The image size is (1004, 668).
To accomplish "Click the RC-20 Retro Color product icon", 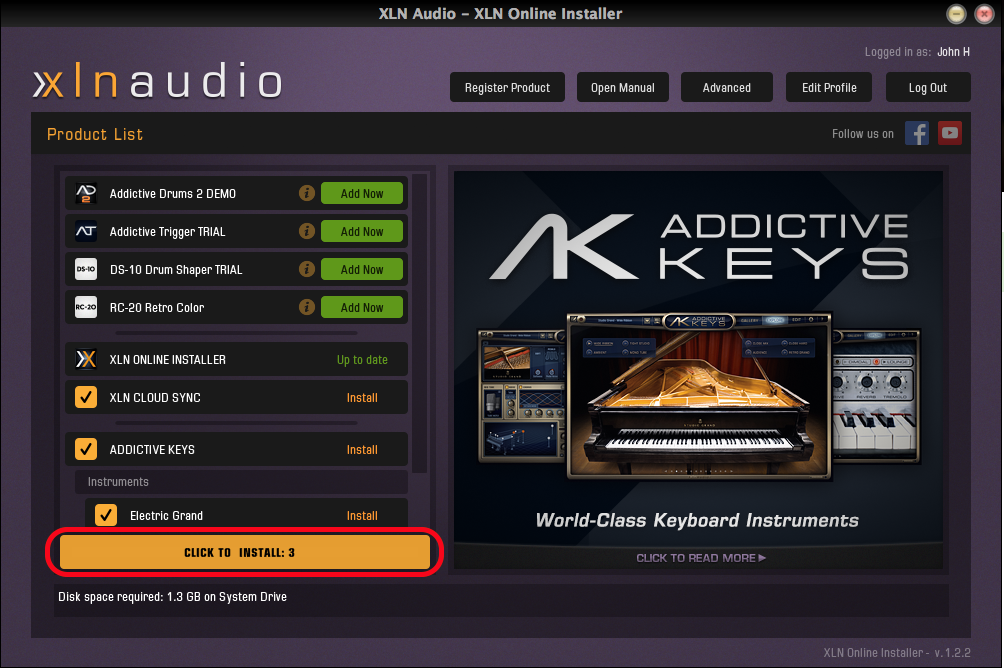I will pos(86,307).
